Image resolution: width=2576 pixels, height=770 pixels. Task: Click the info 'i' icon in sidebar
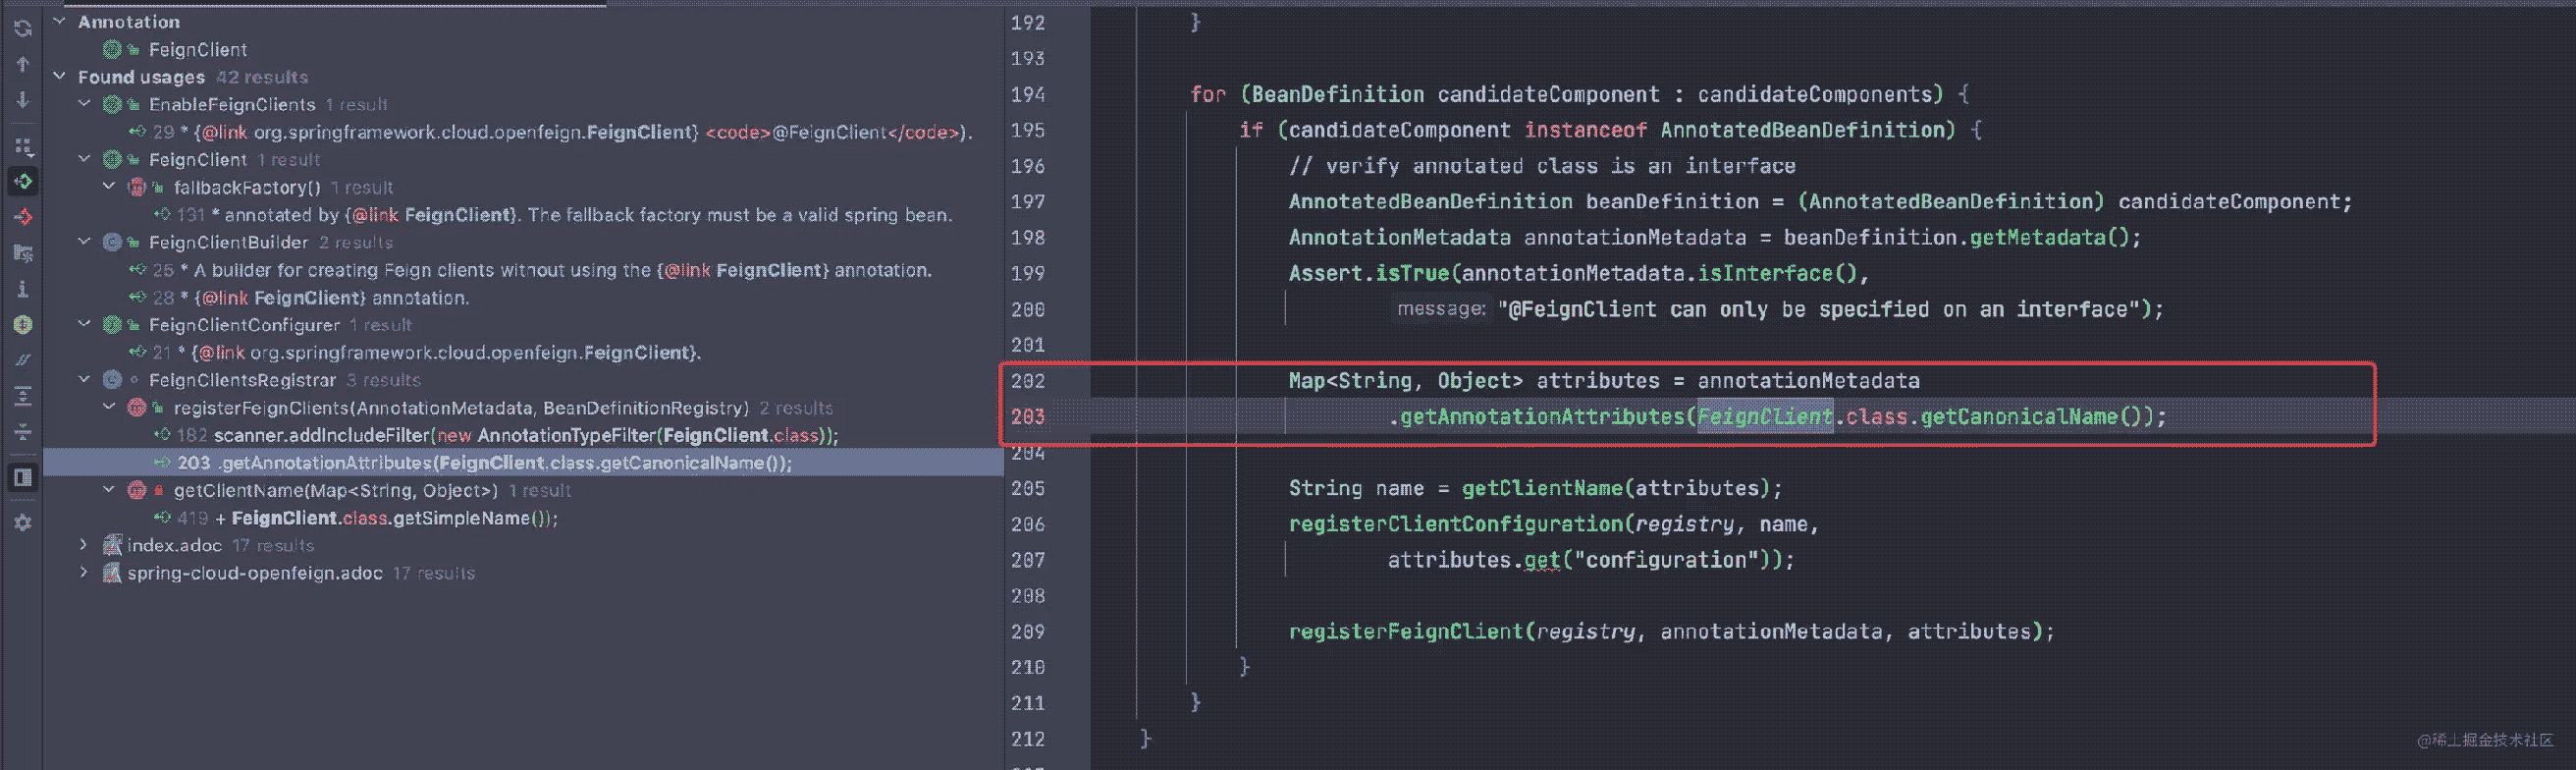click(x=22, y=289)
